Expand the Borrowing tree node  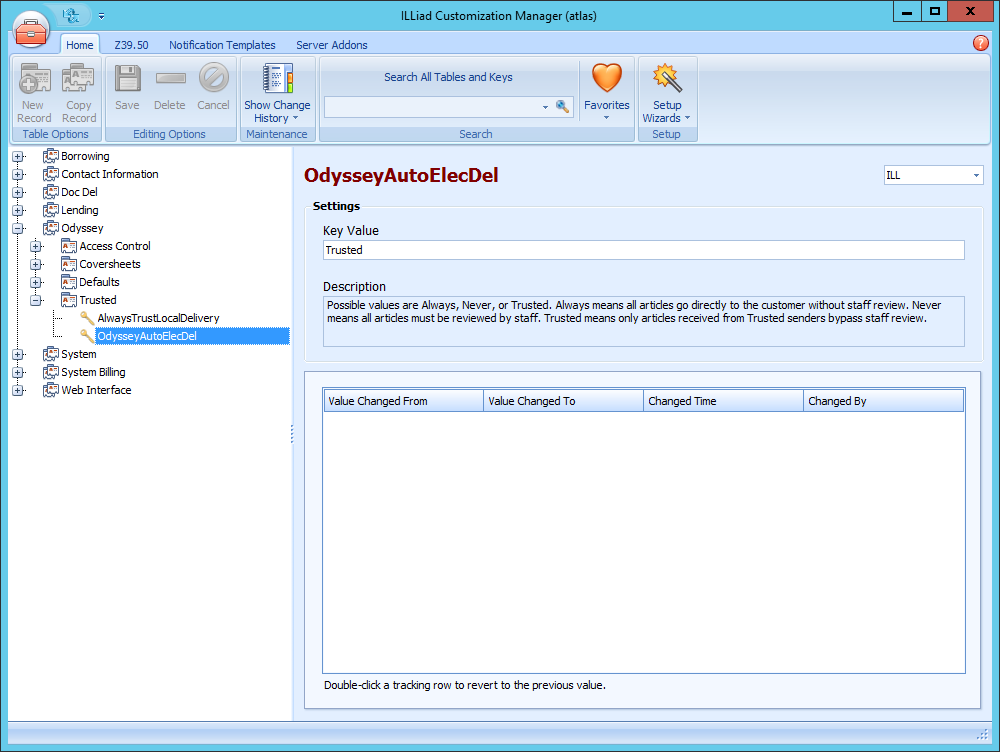pos(18,156)
